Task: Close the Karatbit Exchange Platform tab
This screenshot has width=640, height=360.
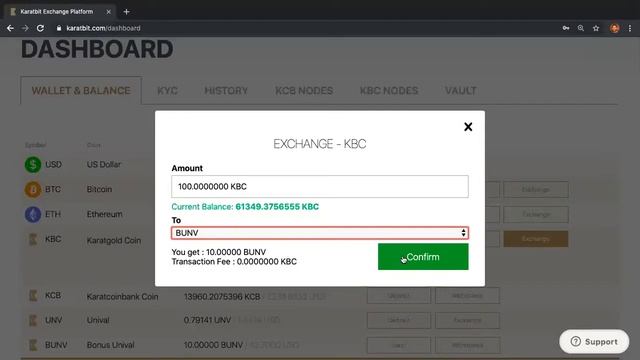Action: (109, 12)
